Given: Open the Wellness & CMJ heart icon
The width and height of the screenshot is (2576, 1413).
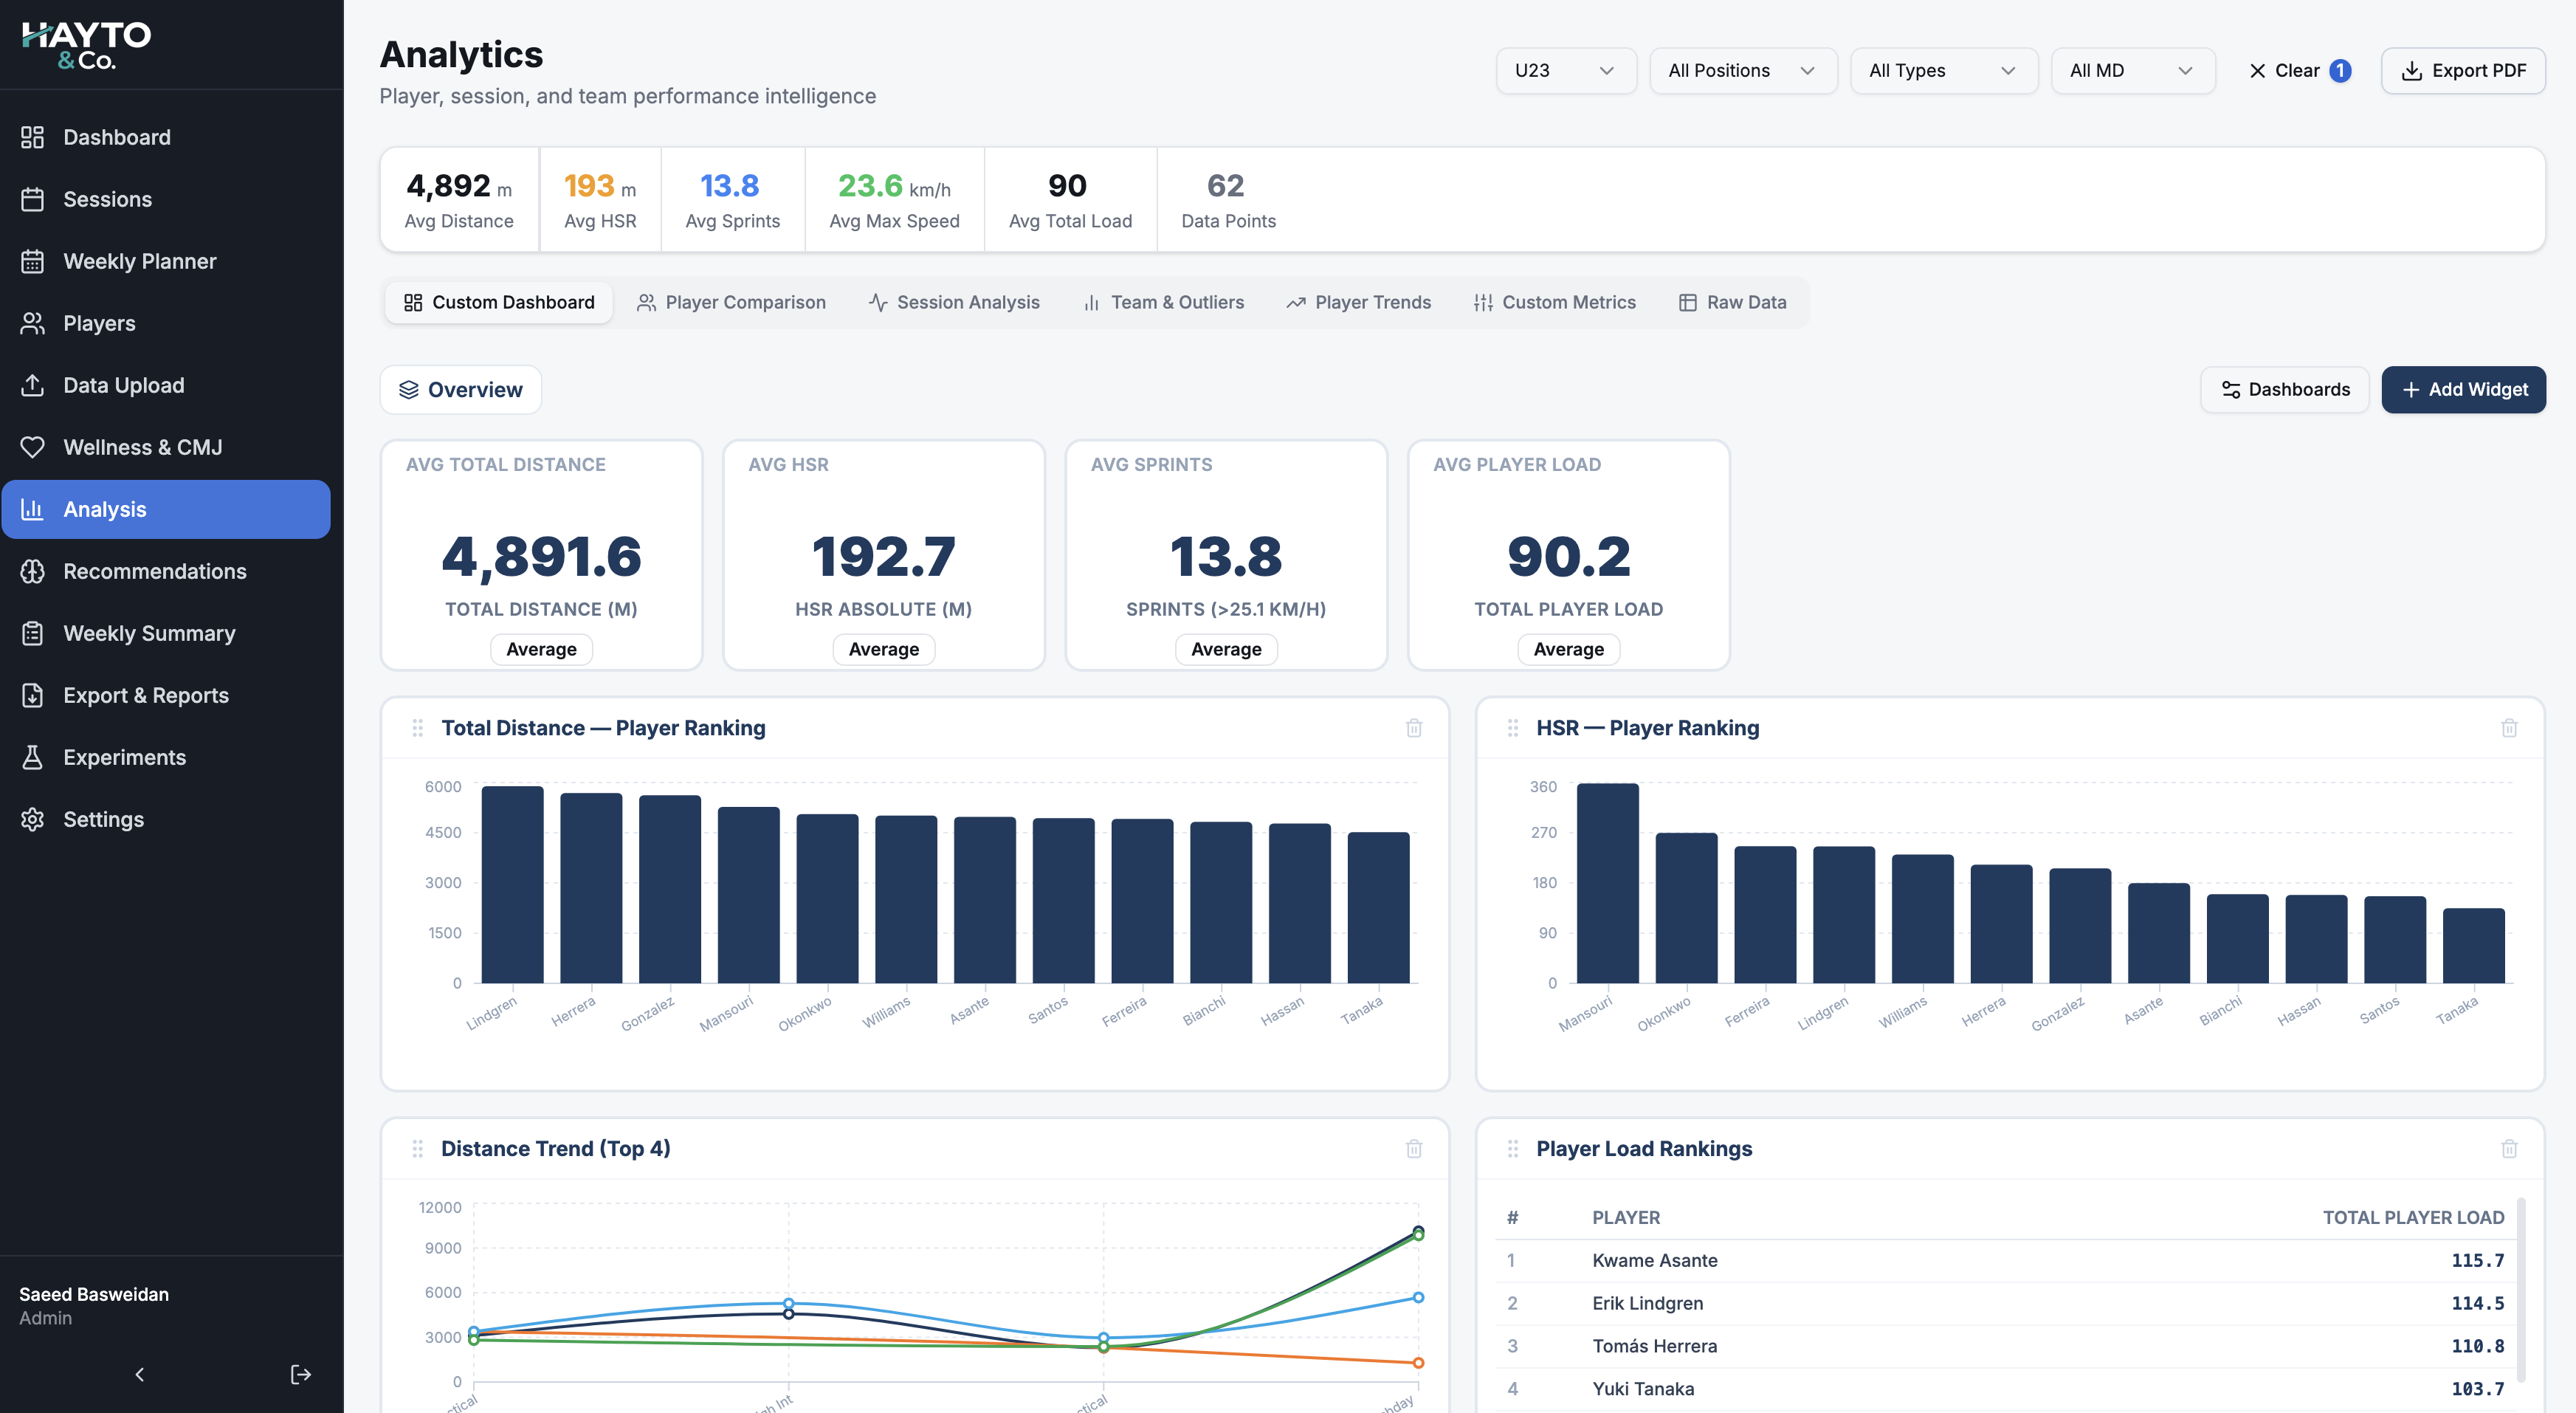Looking at the screenshot, I should (x=33, y=447).
